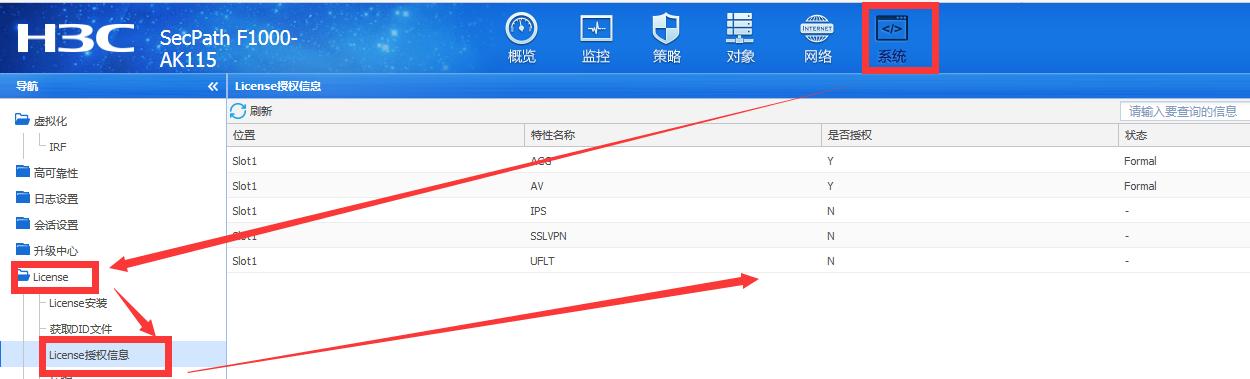Screen dimensions: 1250x379
Task: Open the 网络 network globe icon
Action: (x=818, y=38)
